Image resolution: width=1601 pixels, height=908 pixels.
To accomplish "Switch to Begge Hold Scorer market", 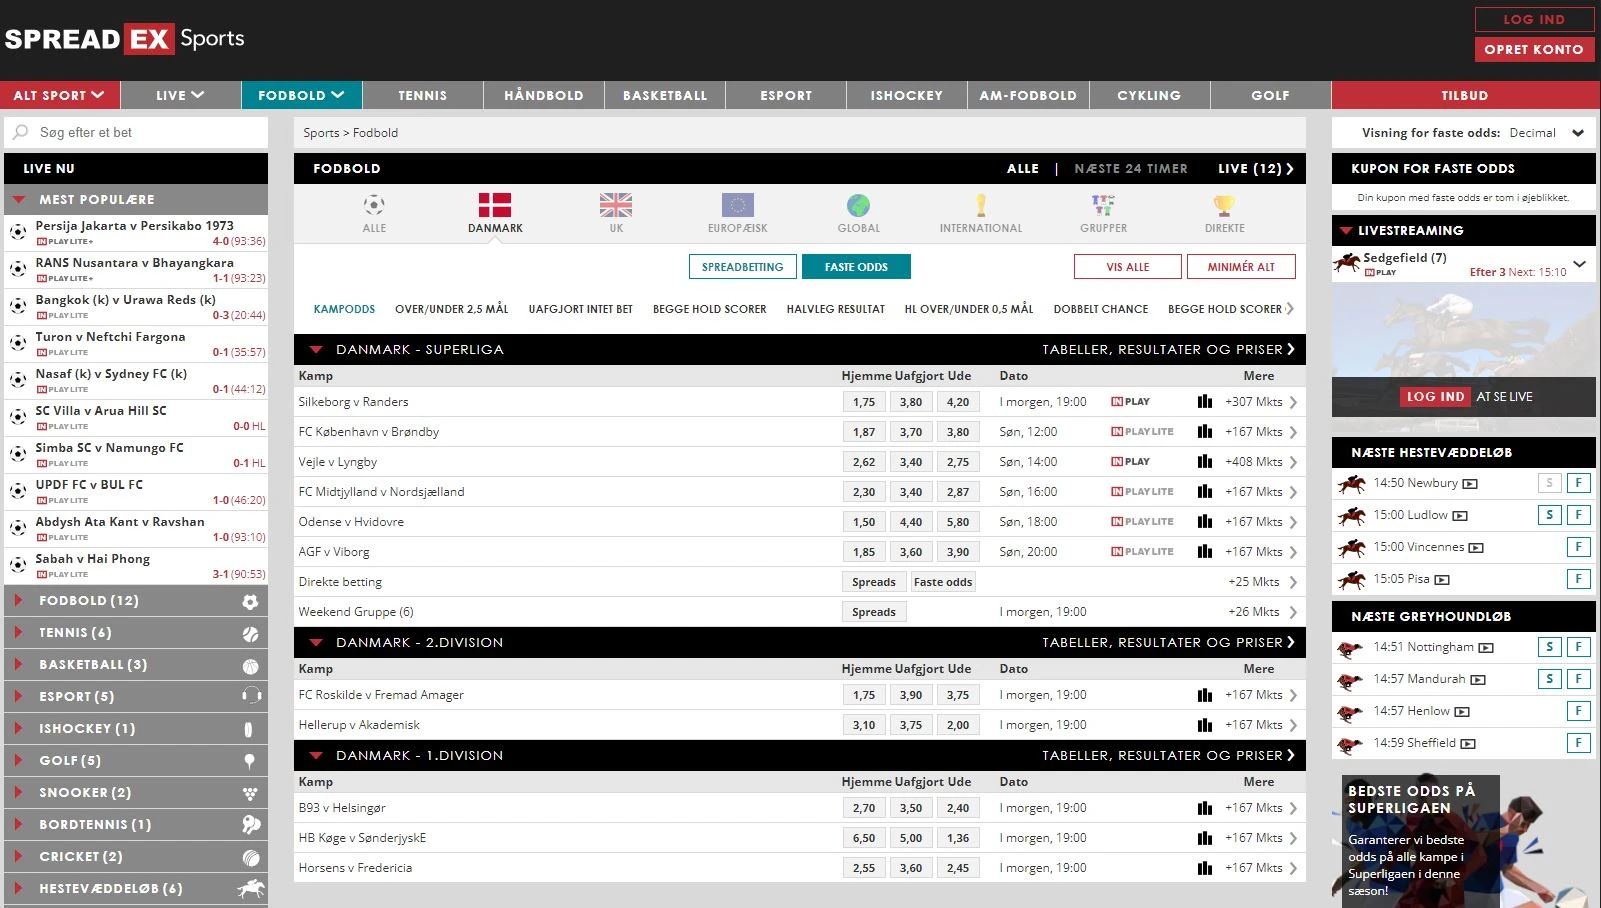I will [710, 309].
